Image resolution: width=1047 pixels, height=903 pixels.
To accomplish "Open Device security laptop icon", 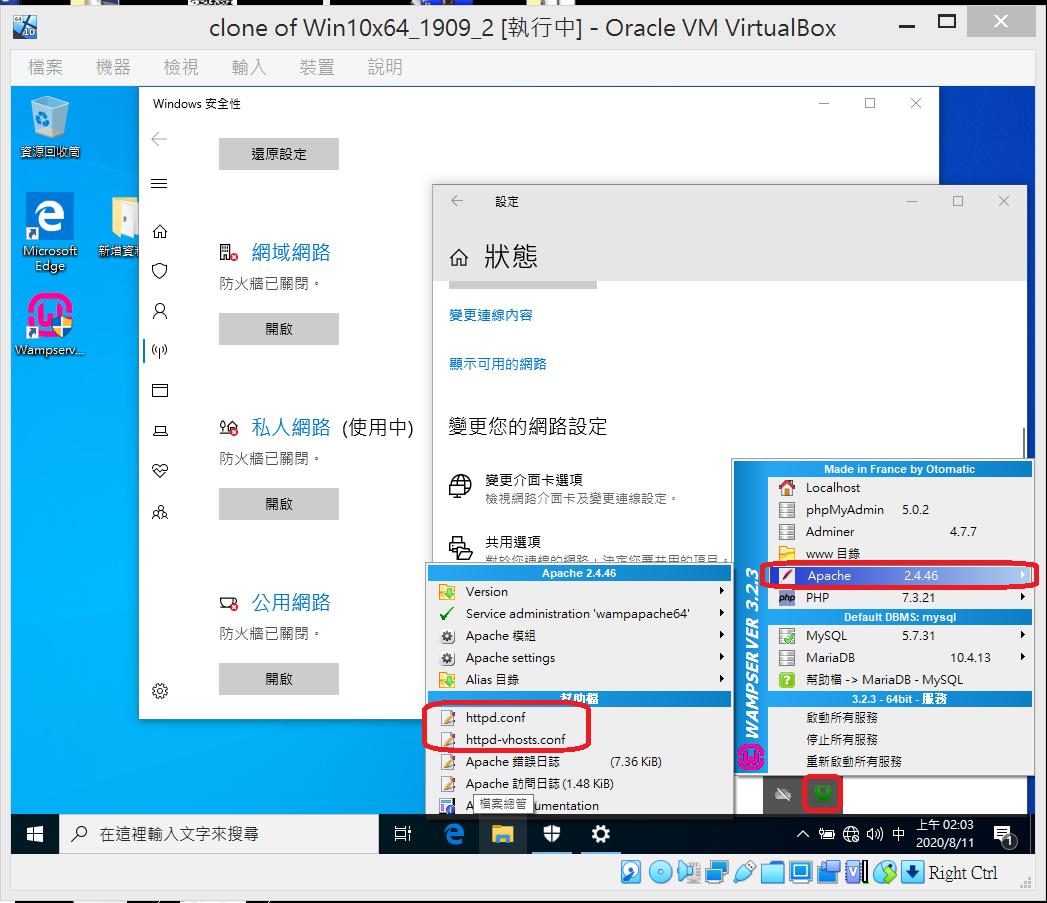I will pyautogui.click(x=160, y=431).
